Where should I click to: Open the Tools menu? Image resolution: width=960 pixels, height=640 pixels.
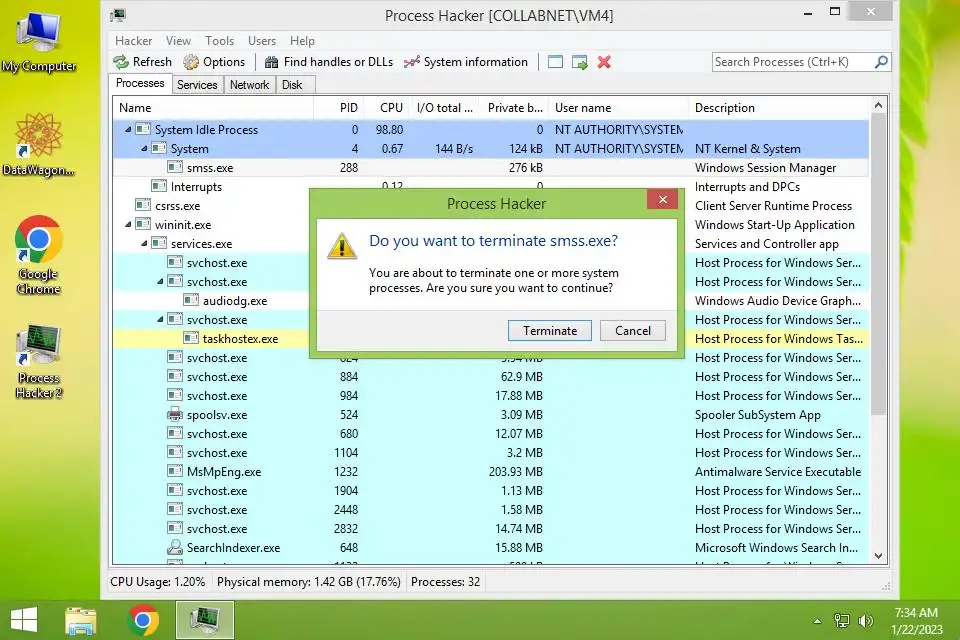(219, 40)
